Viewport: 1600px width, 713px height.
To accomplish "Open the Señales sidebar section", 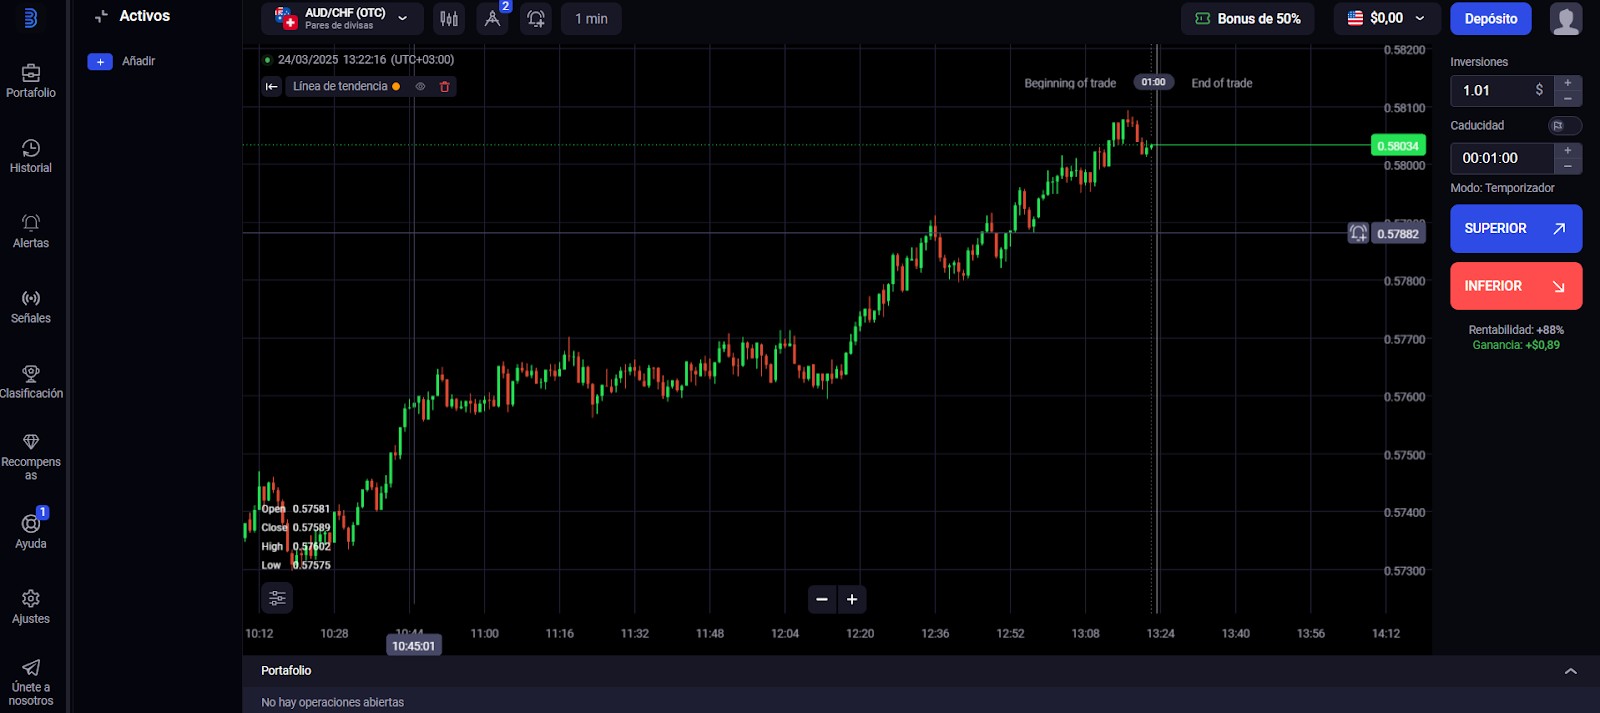I will pos(31,306).
